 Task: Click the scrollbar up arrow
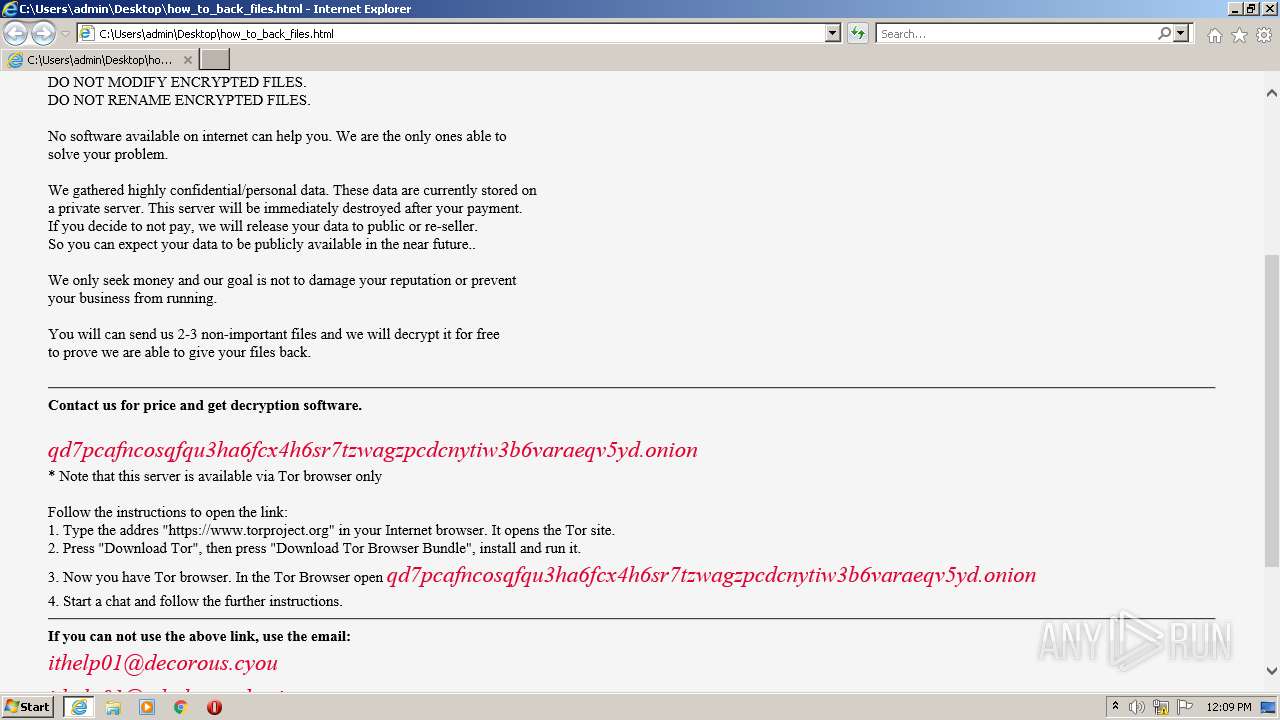pyautogui.click(x=1272, y=93)
